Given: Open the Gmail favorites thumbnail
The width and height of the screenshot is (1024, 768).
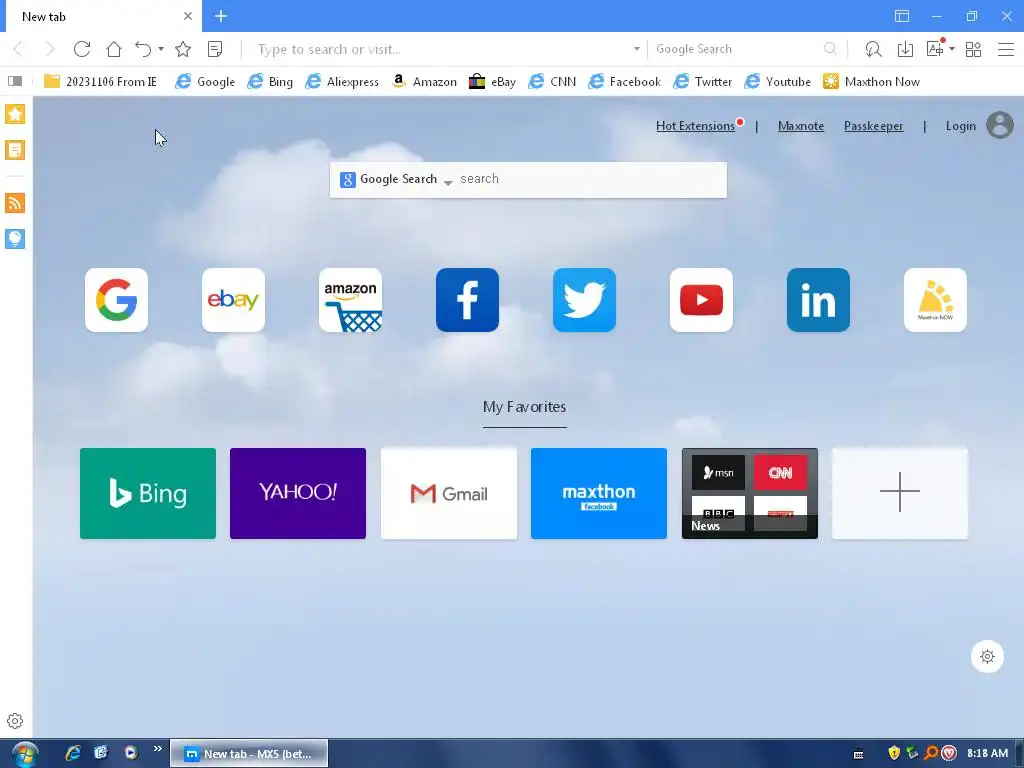Looking at the screenshot, I should pyautogui.click(x=449, y=493).
